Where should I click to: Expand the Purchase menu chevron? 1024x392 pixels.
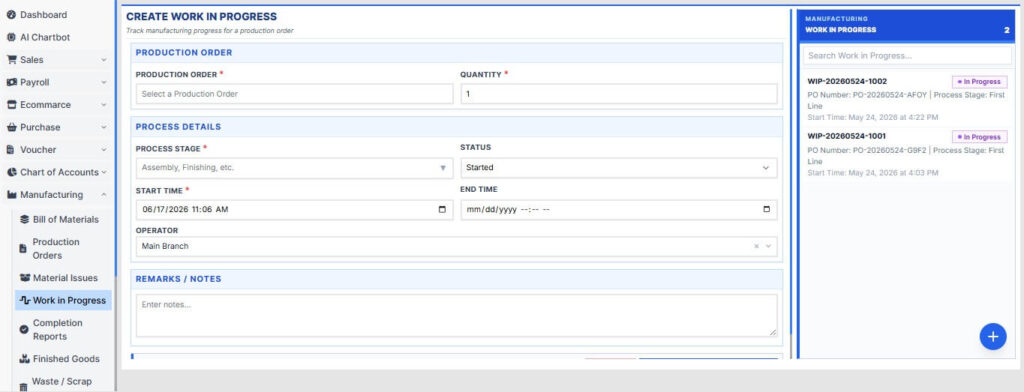coord(104,127)
